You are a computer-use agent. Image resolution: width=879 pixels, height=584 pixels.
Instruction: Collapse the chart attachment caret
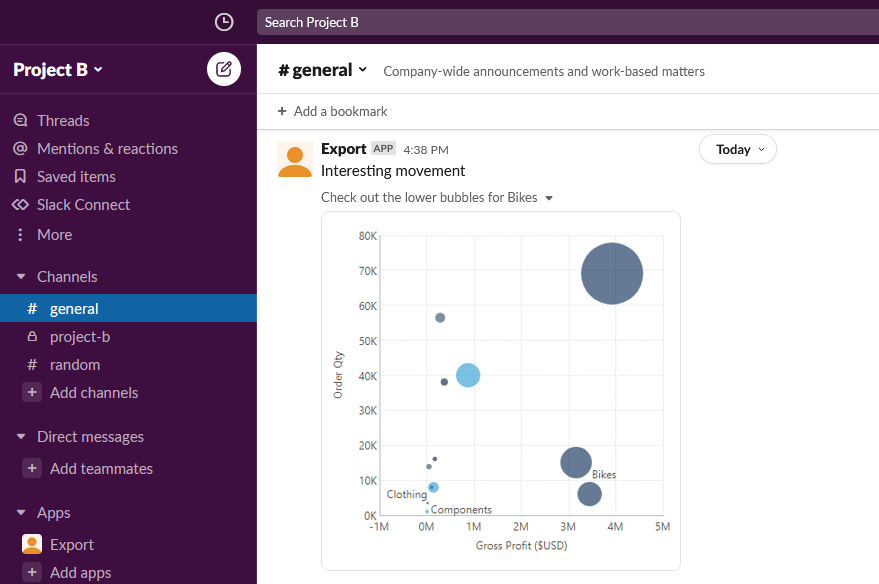click(549, 198)
